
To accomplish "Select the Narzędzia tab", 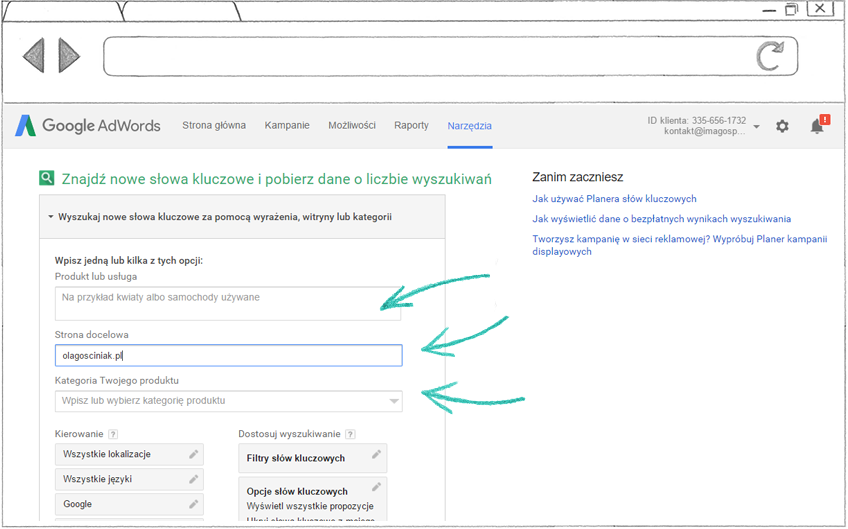I will tap(469, 126).
